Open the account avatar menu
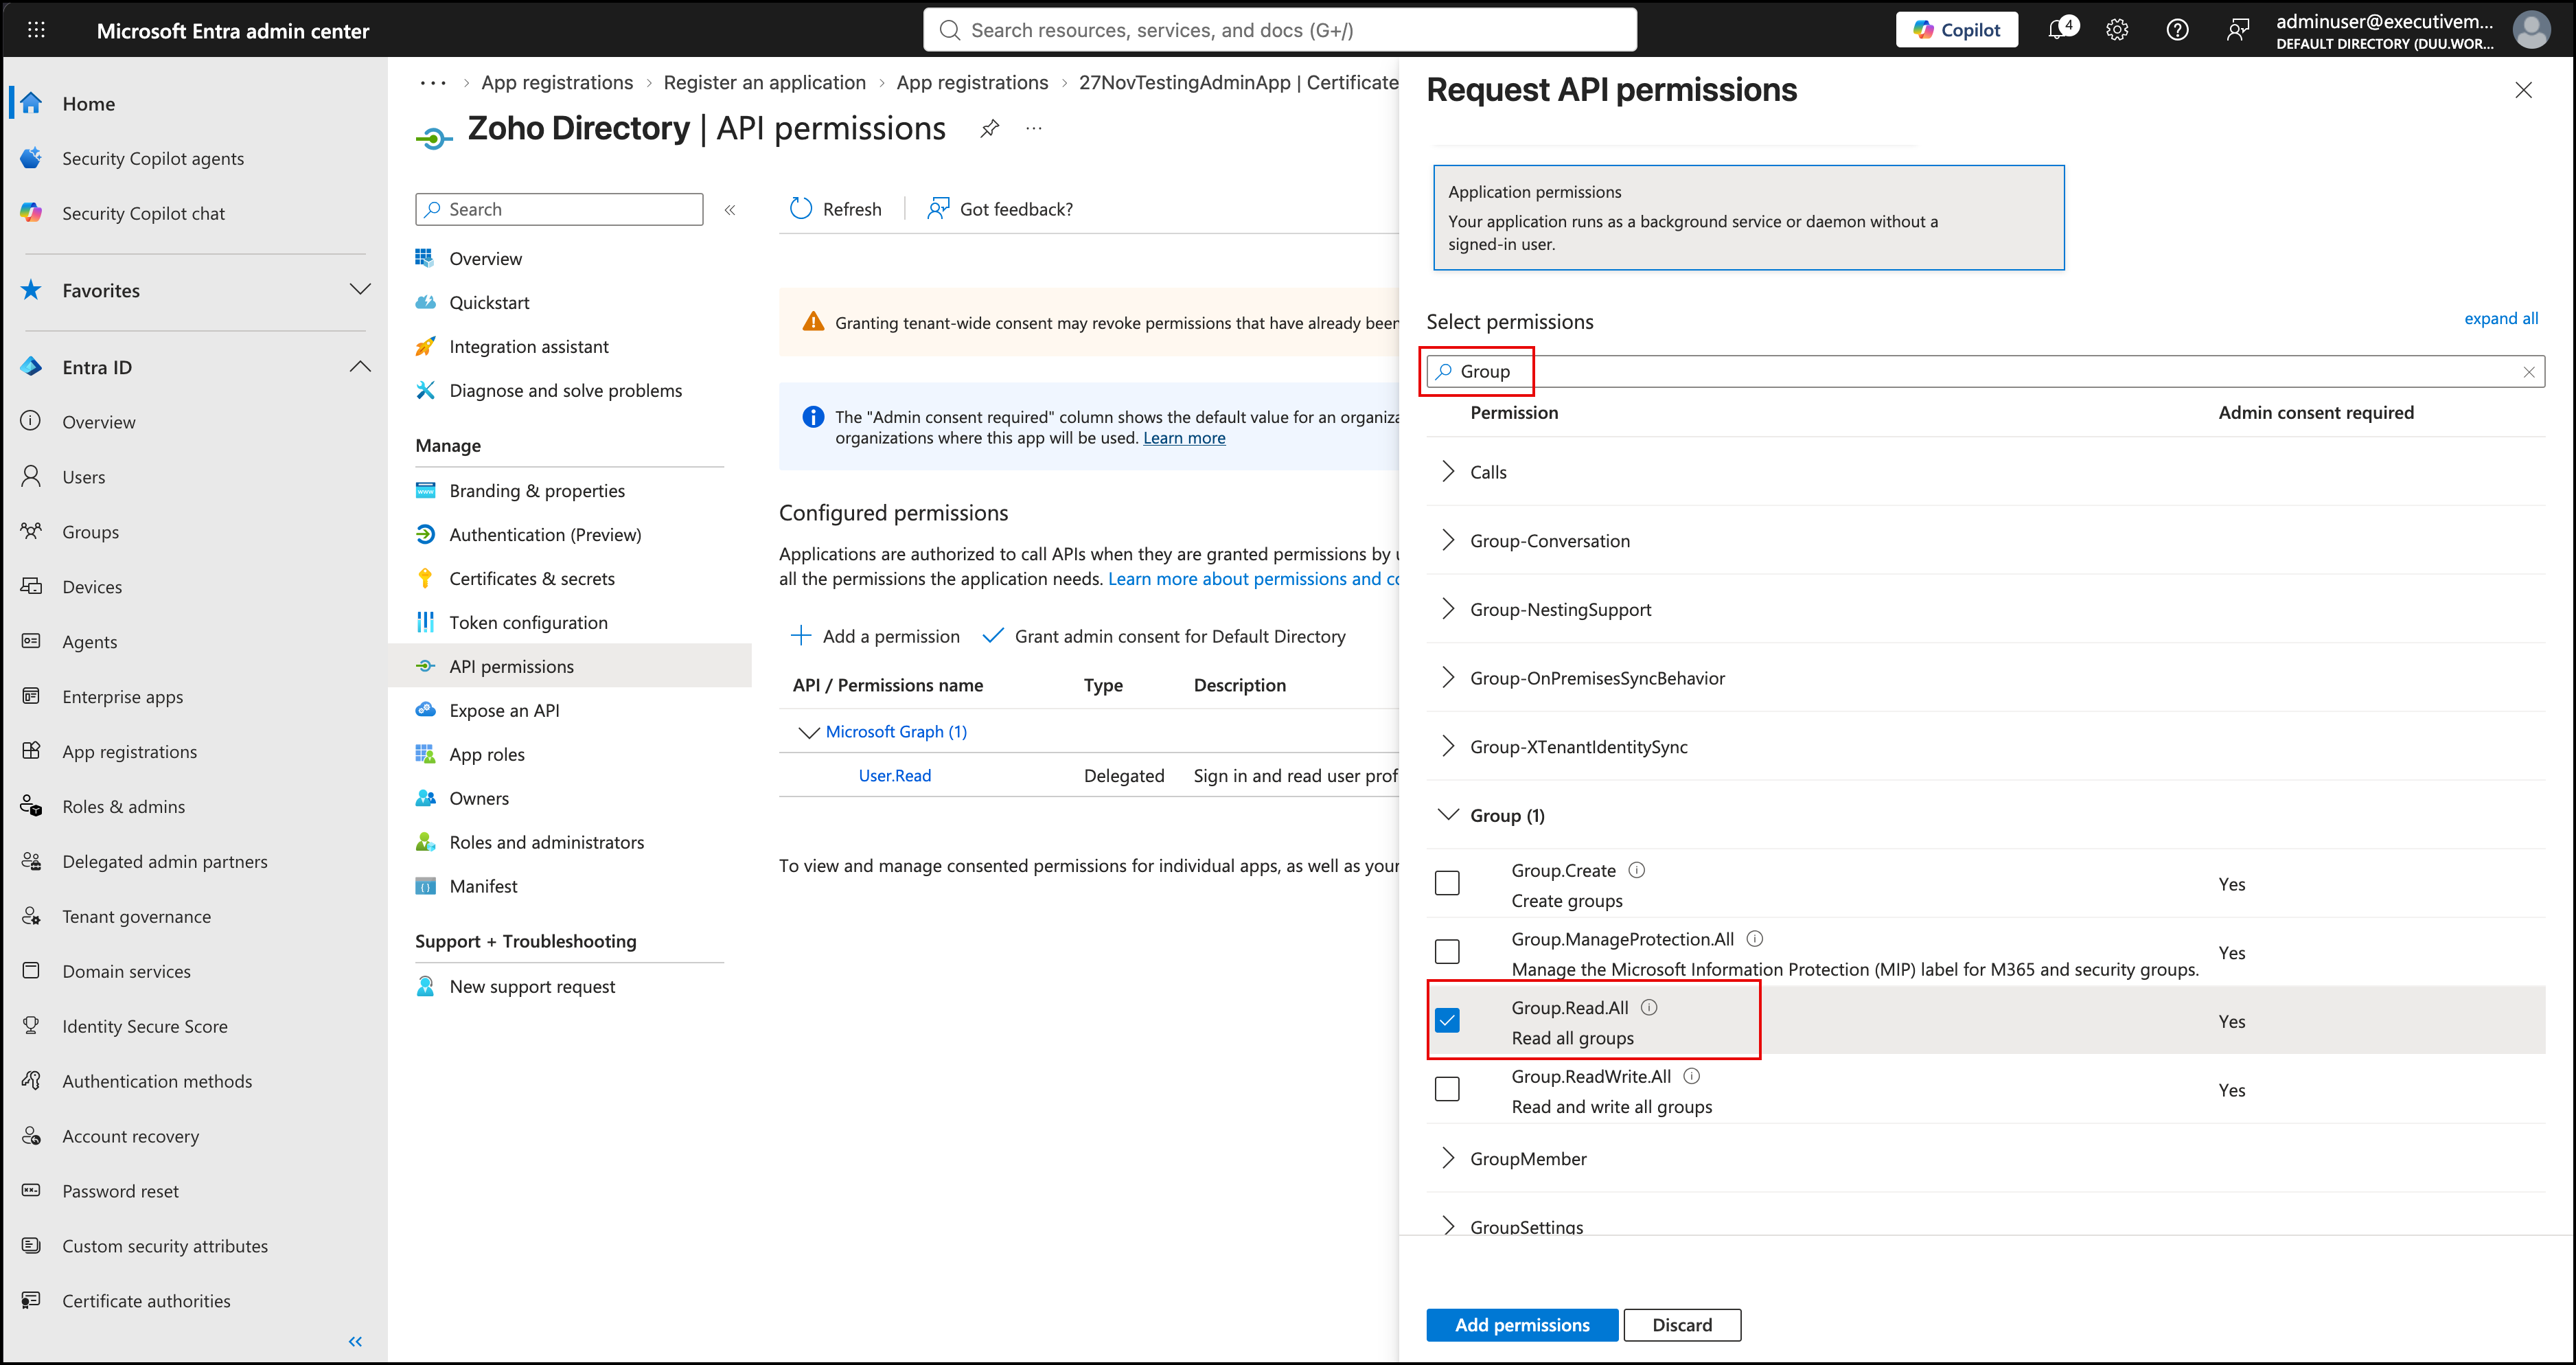This screenshot has width=2576, height=1365. pos(2531,30)
